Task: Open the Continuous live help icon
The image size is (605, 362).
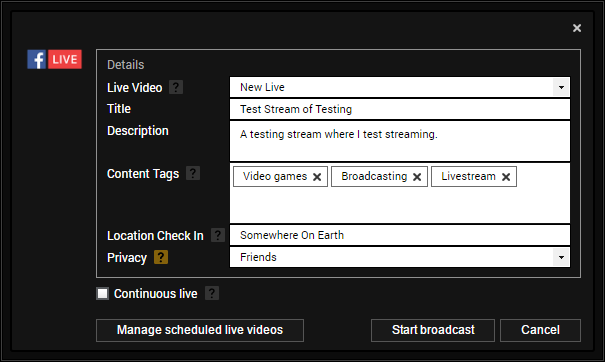Action: click(212, 293)
